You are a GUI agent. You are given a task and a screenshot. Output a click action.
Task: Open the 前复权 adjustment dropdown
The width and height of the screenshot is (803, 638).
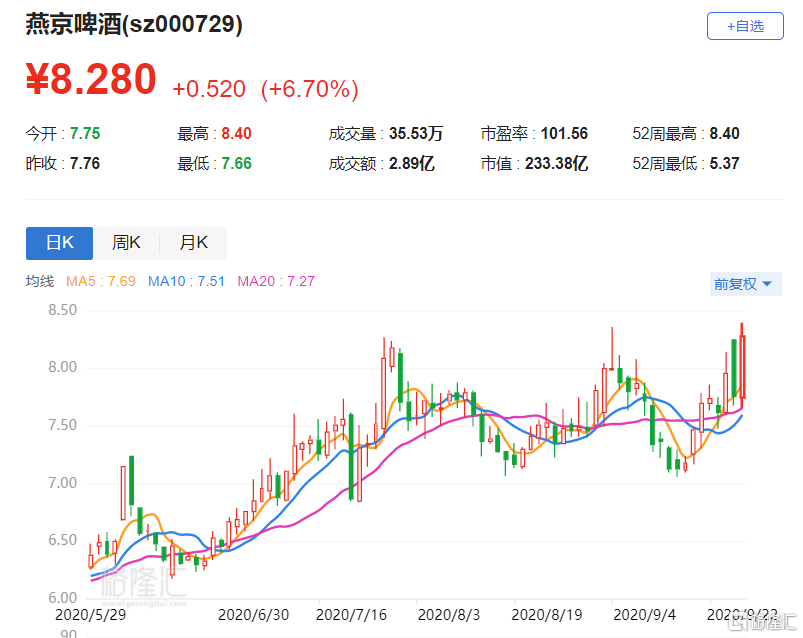click(x=745, y=284)
